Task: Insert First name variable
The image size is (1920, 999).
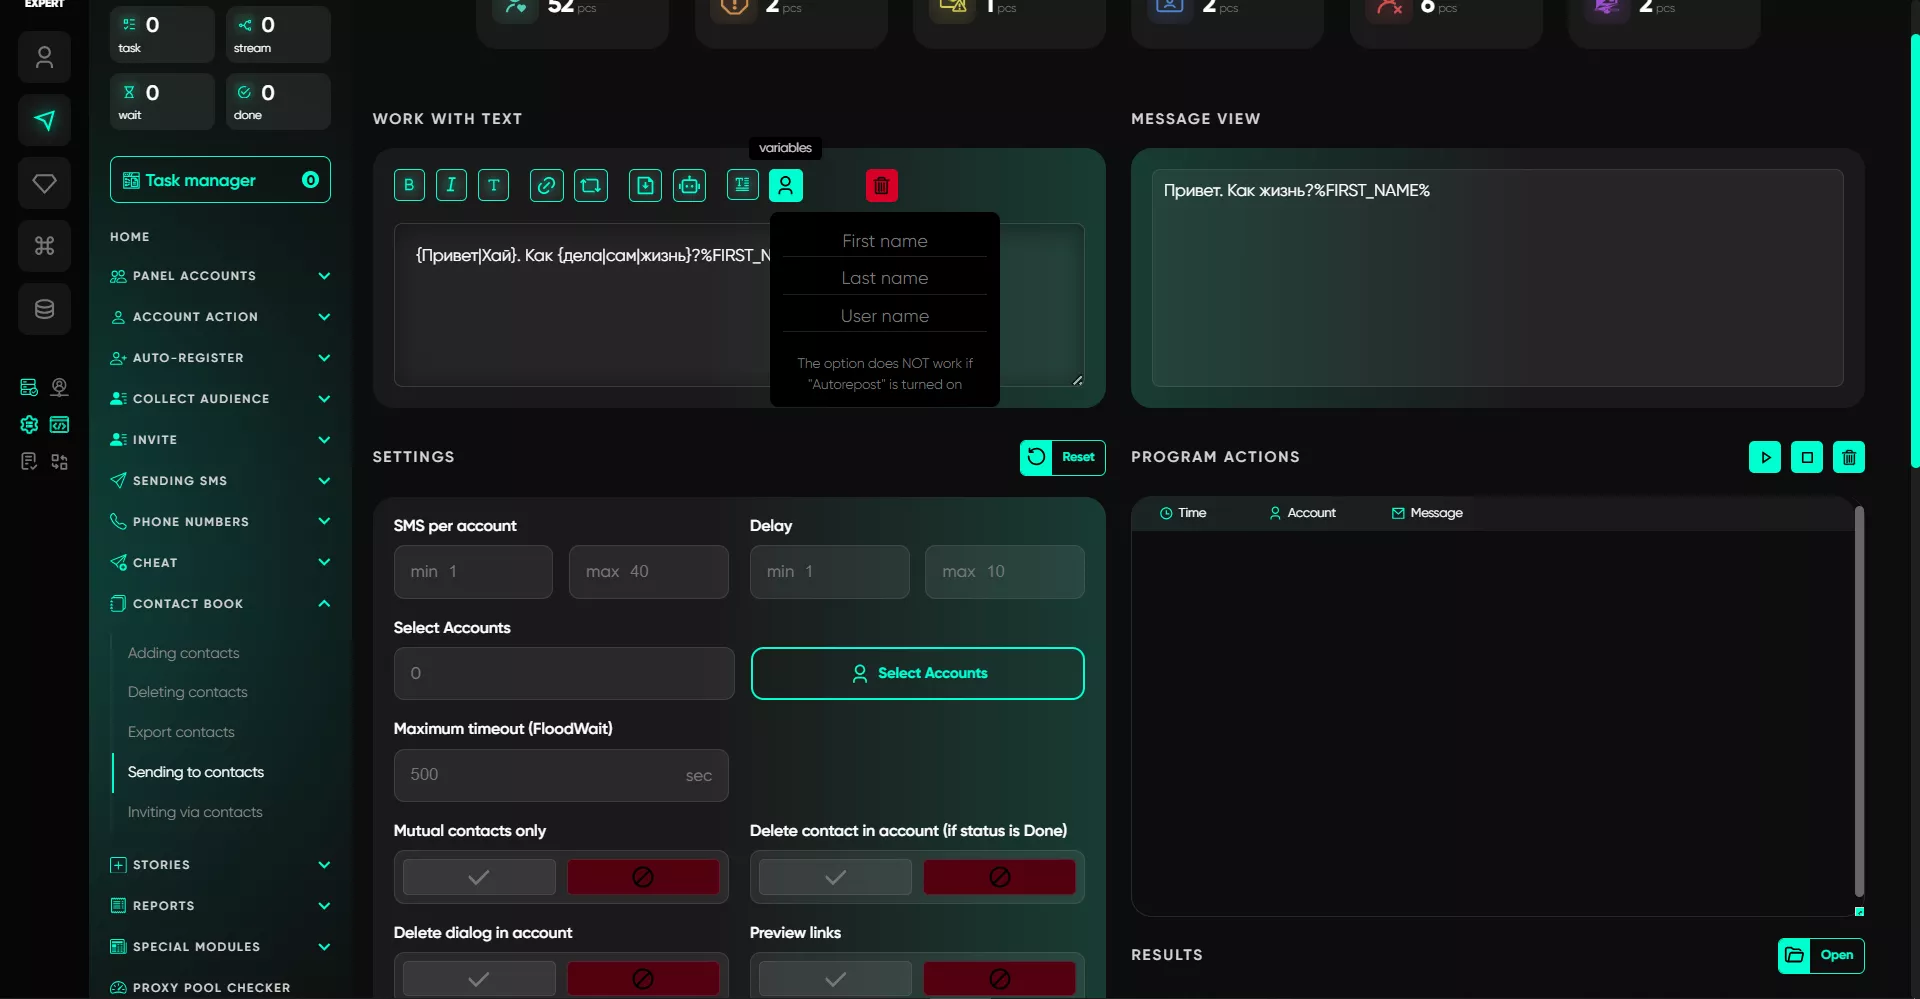Action: (884, 241)
